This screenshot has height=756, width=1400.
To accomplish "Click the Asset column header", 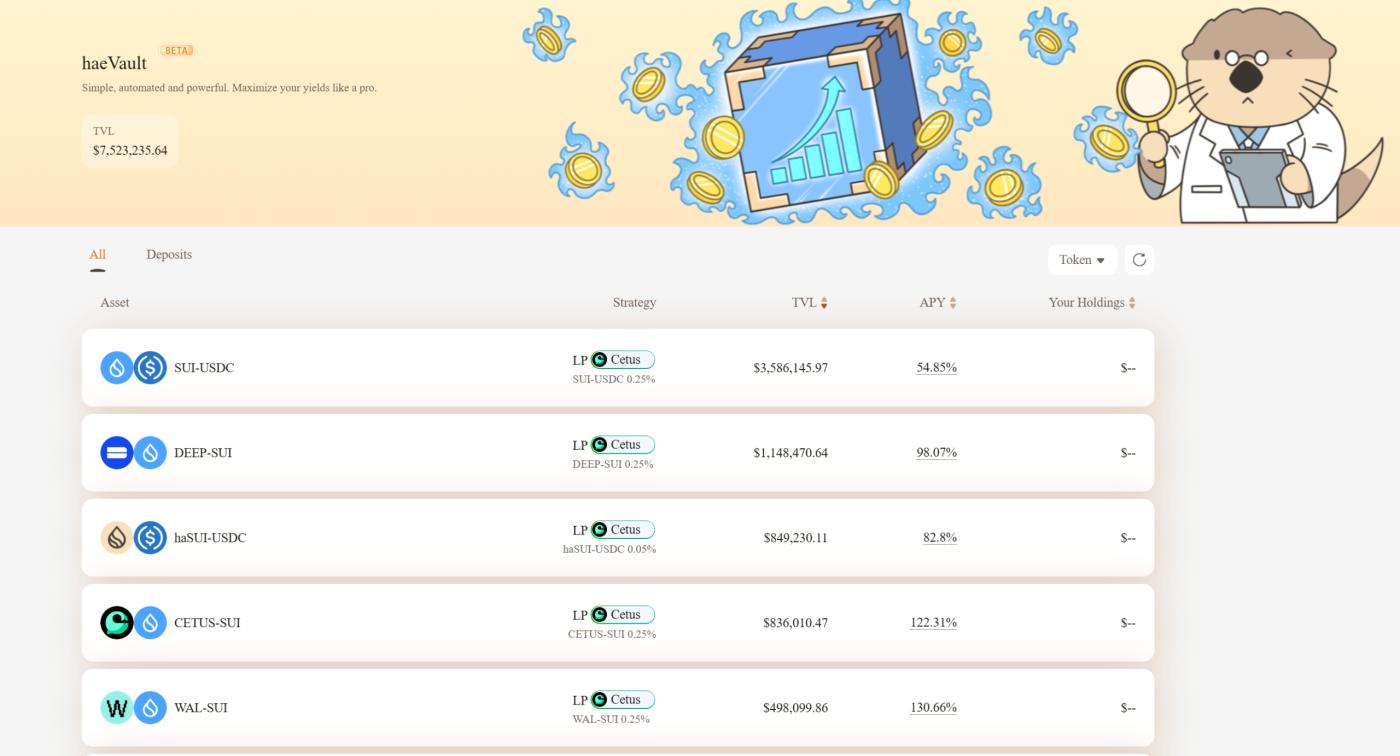I will click(114, 303).
